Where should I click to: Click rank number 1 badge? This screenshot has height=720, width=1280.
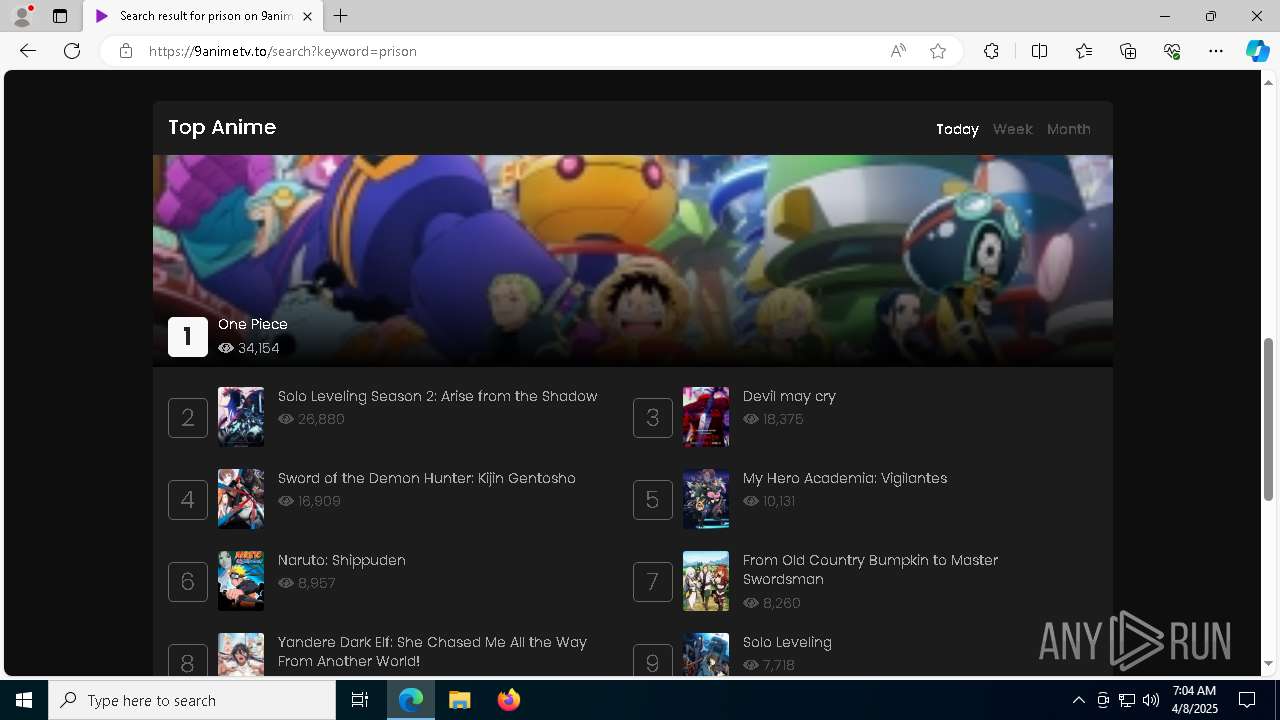click(188, 337)
